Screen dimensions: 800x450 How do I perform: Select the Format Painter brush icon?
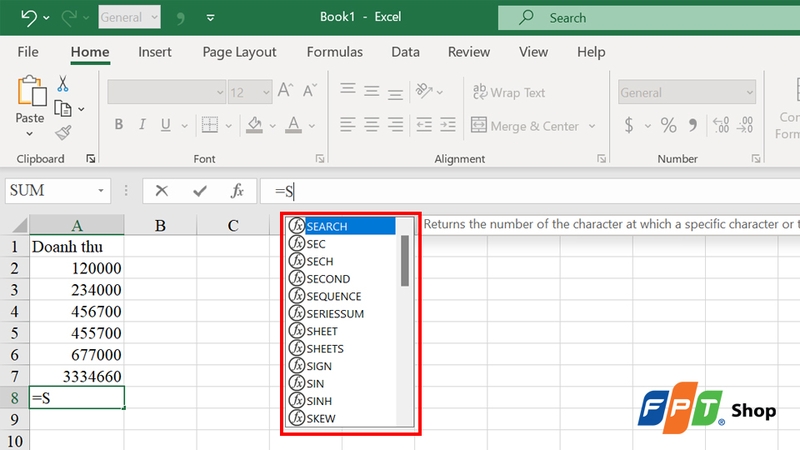63,133
